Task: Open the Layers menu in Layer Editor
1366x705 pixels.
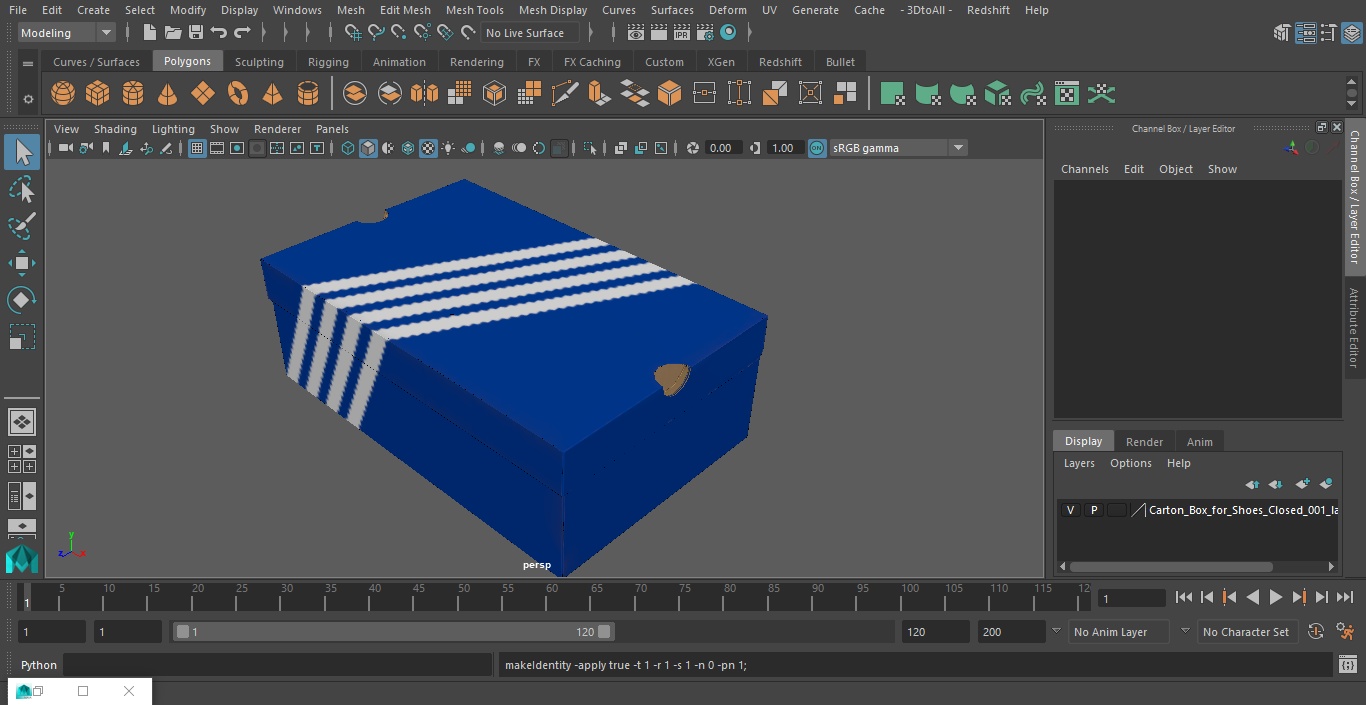Action: click(1078, 463)
